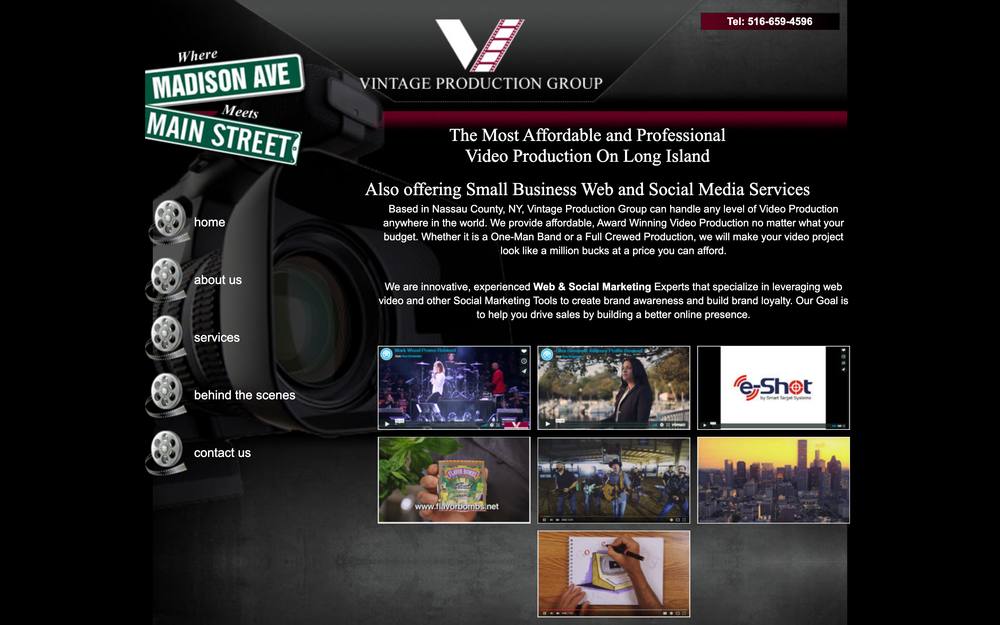Open the hand-drawing sketch video thumbnail
This screenshot has height=625, width=1000.
[x=614, y=573]
